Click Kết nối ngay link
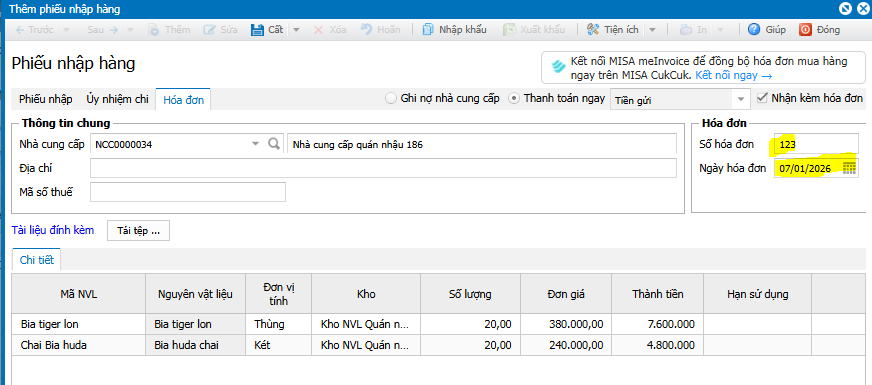Screen dimensions: 872x385 tap(734, 75)
